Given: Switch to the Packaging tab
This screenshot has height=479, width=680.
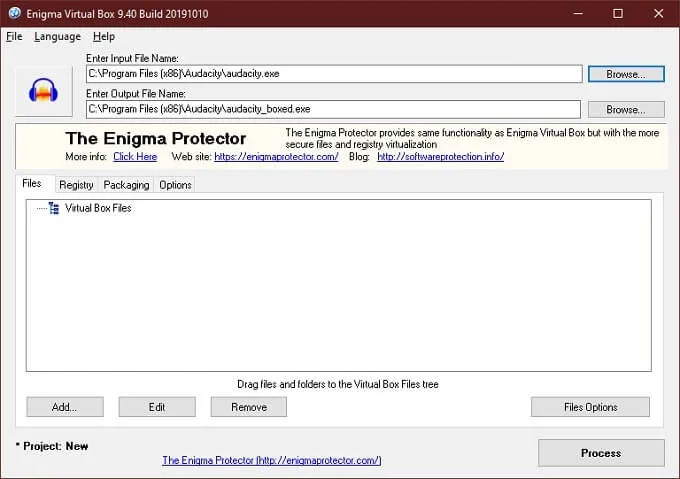Looking at the screenshot, I should tap(126, 185).
